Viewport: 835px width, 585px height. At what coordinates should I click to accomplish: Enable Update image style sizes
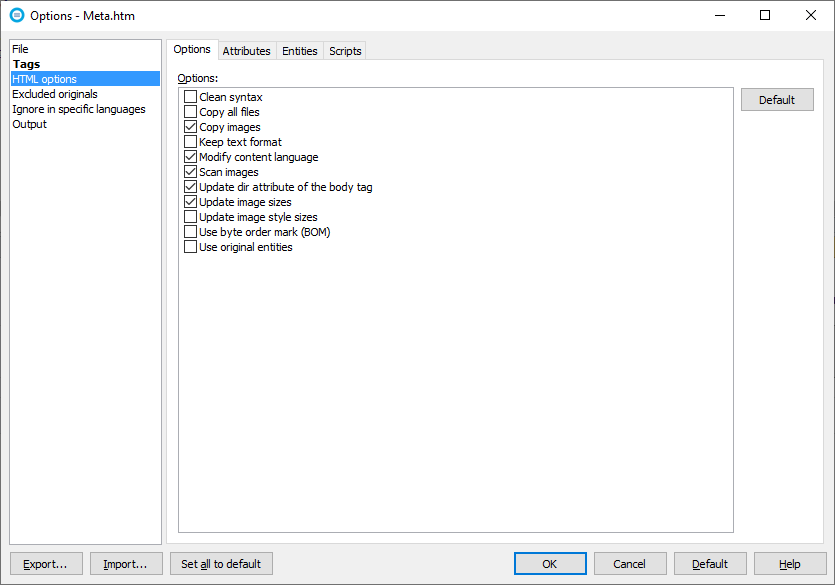click(x=190, y=217)
